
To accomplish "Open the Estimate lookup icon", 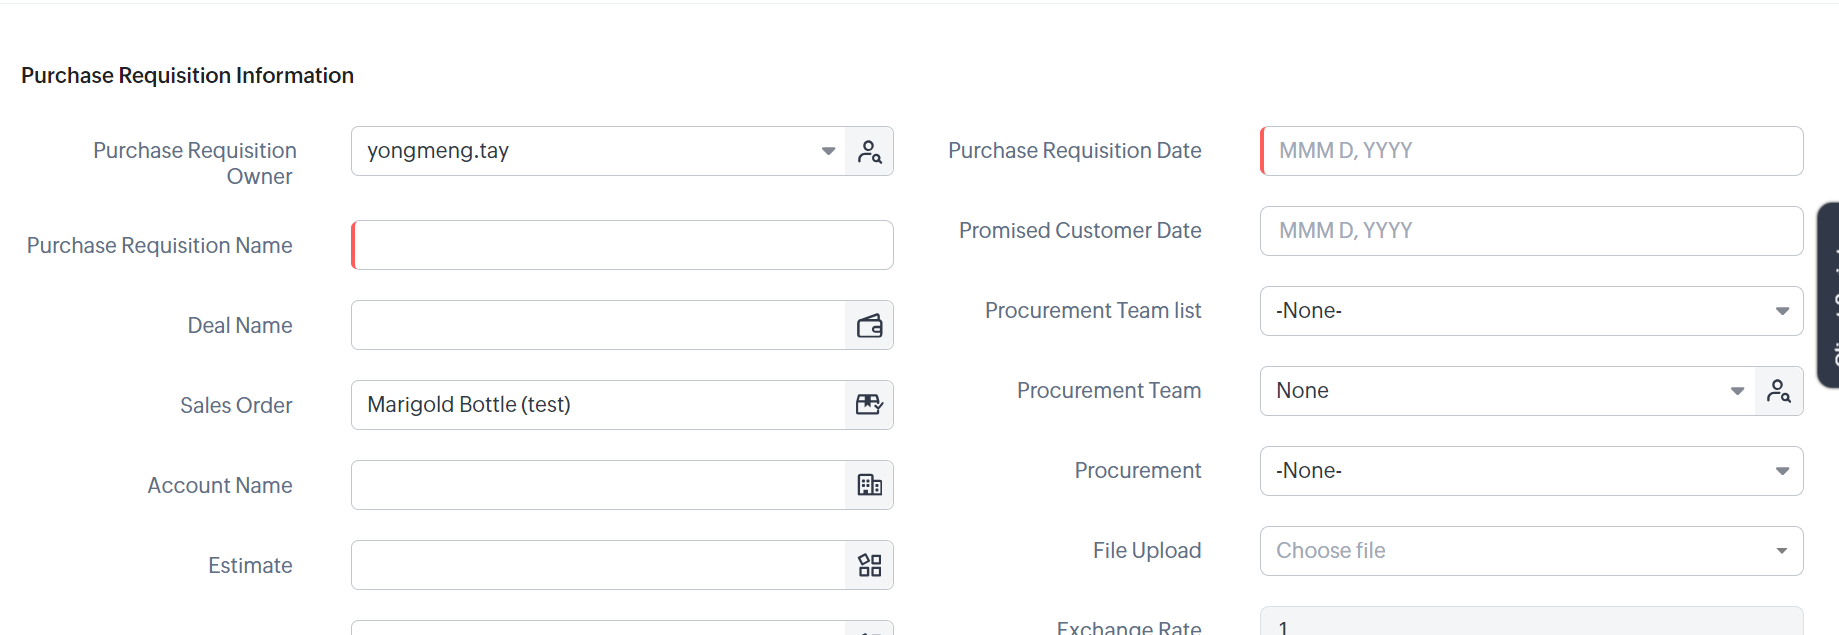I will (x=869, y=565).
